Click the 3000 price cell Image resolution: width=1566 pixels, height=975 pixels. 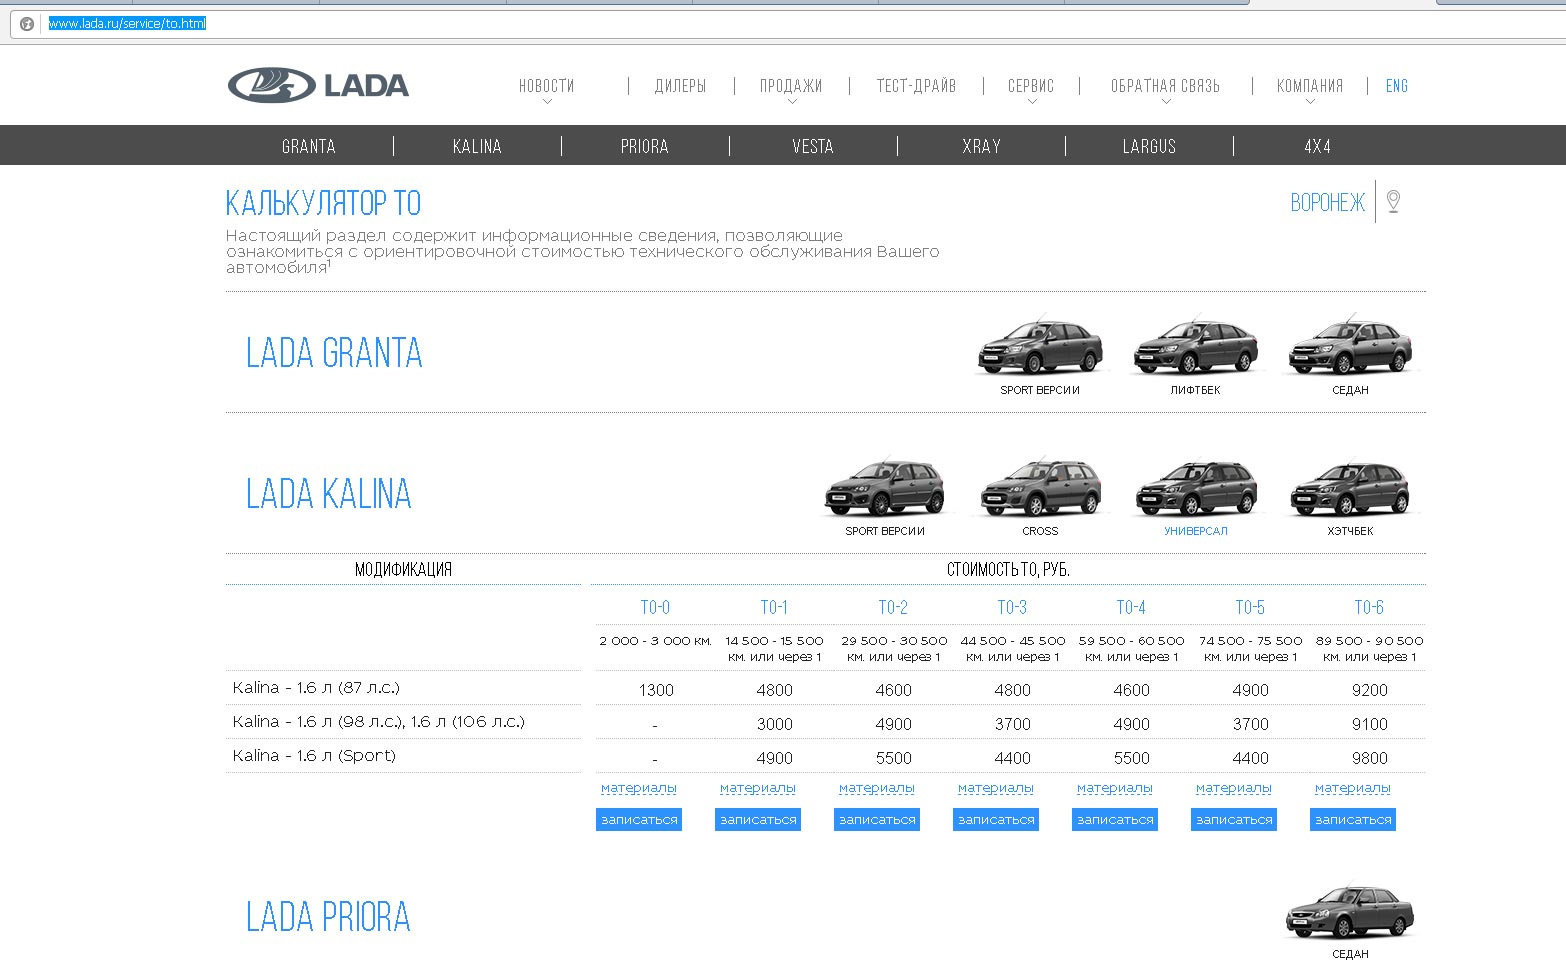point(775,724)
